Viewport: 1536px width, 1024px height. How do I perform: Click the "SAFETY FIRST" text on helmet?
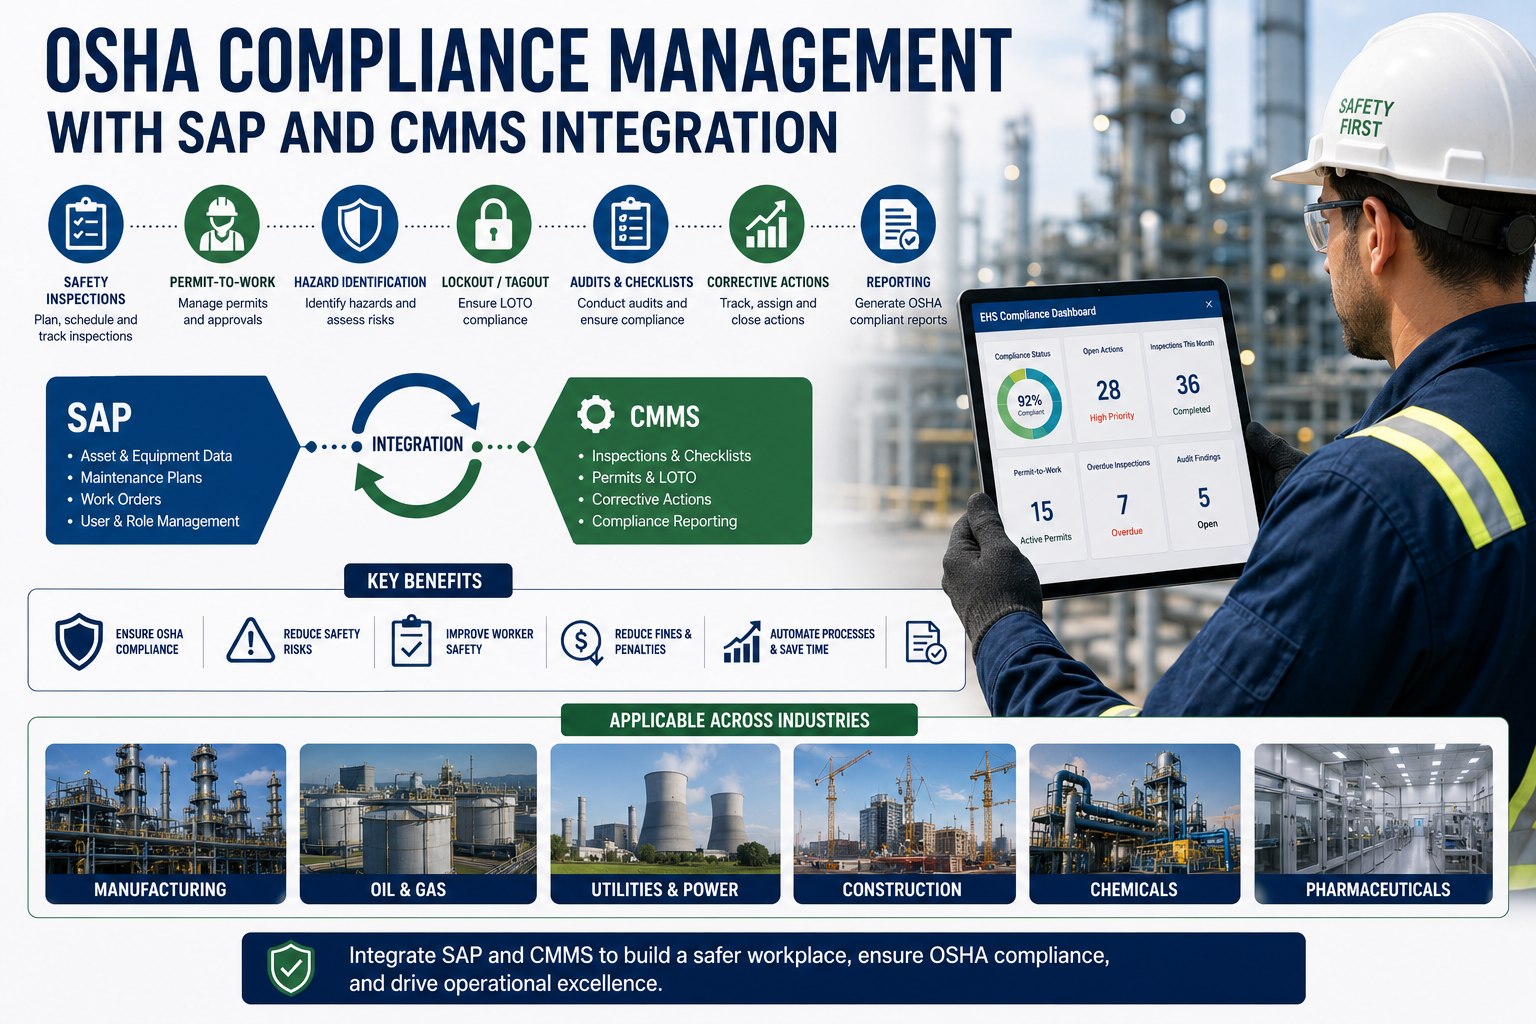1365,117
